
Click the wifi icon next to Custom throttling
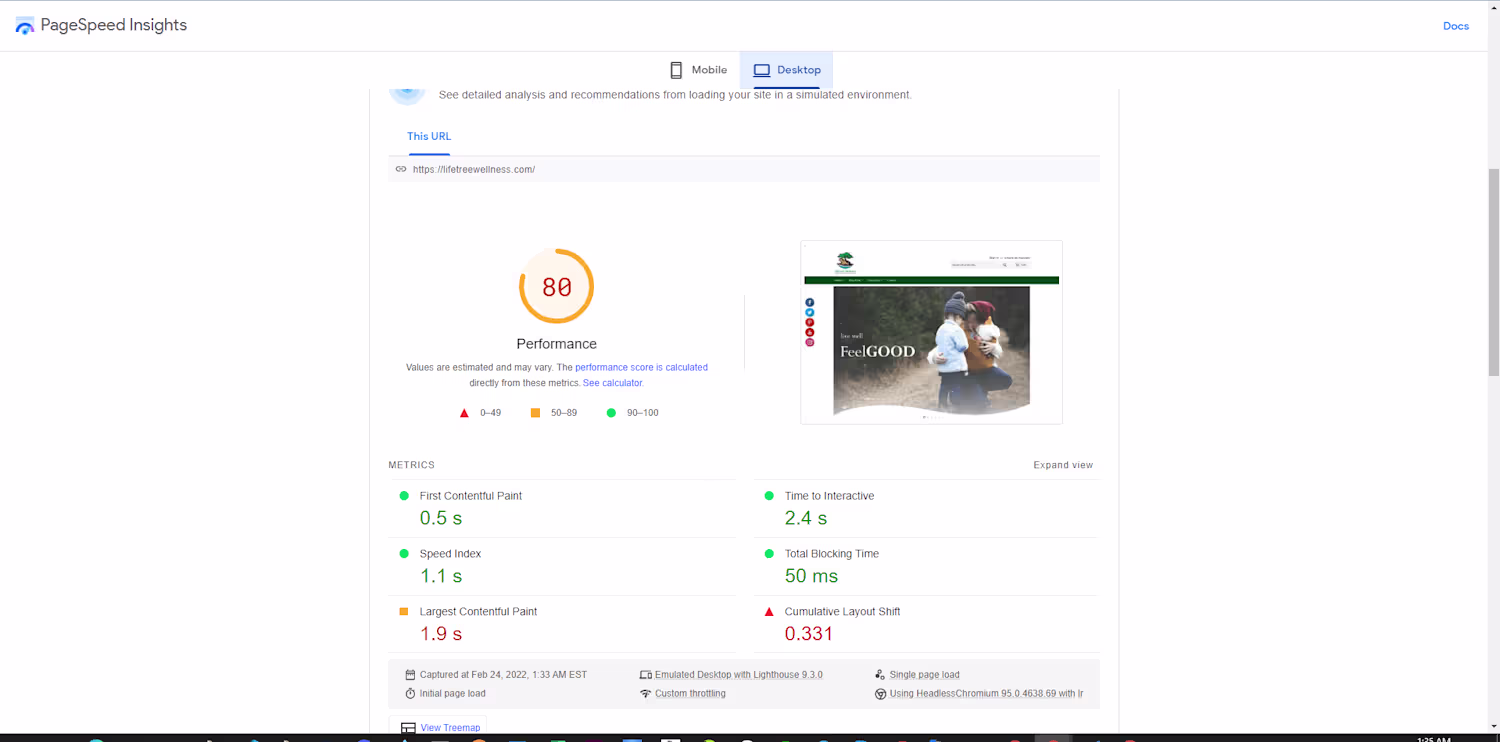point(645,694)
